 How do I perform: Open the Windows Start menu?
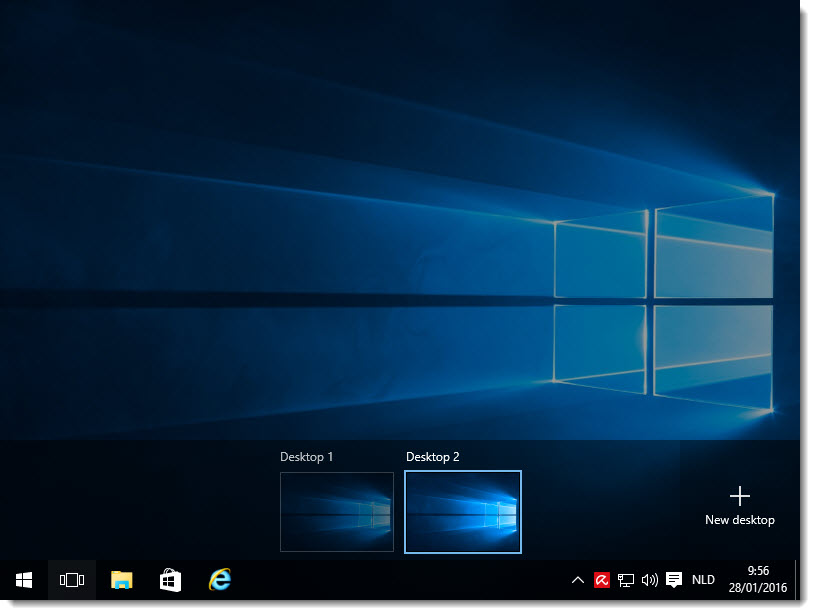pyautogui.click(x=24, y=580)
